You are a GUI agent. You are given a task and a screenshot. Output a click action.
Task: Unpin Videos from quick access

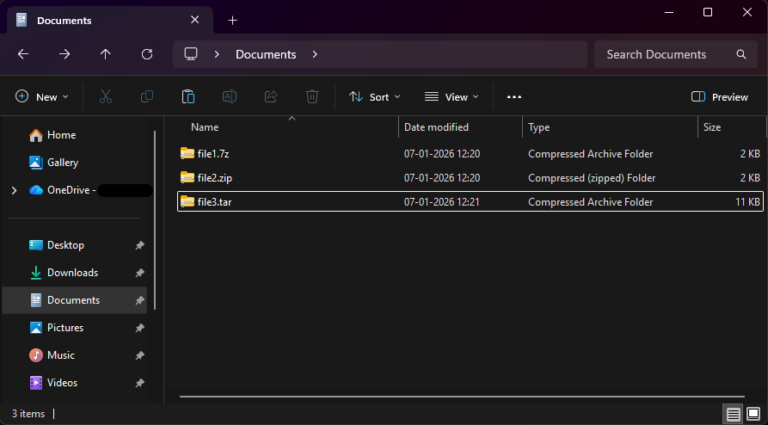tap(140, 382)
